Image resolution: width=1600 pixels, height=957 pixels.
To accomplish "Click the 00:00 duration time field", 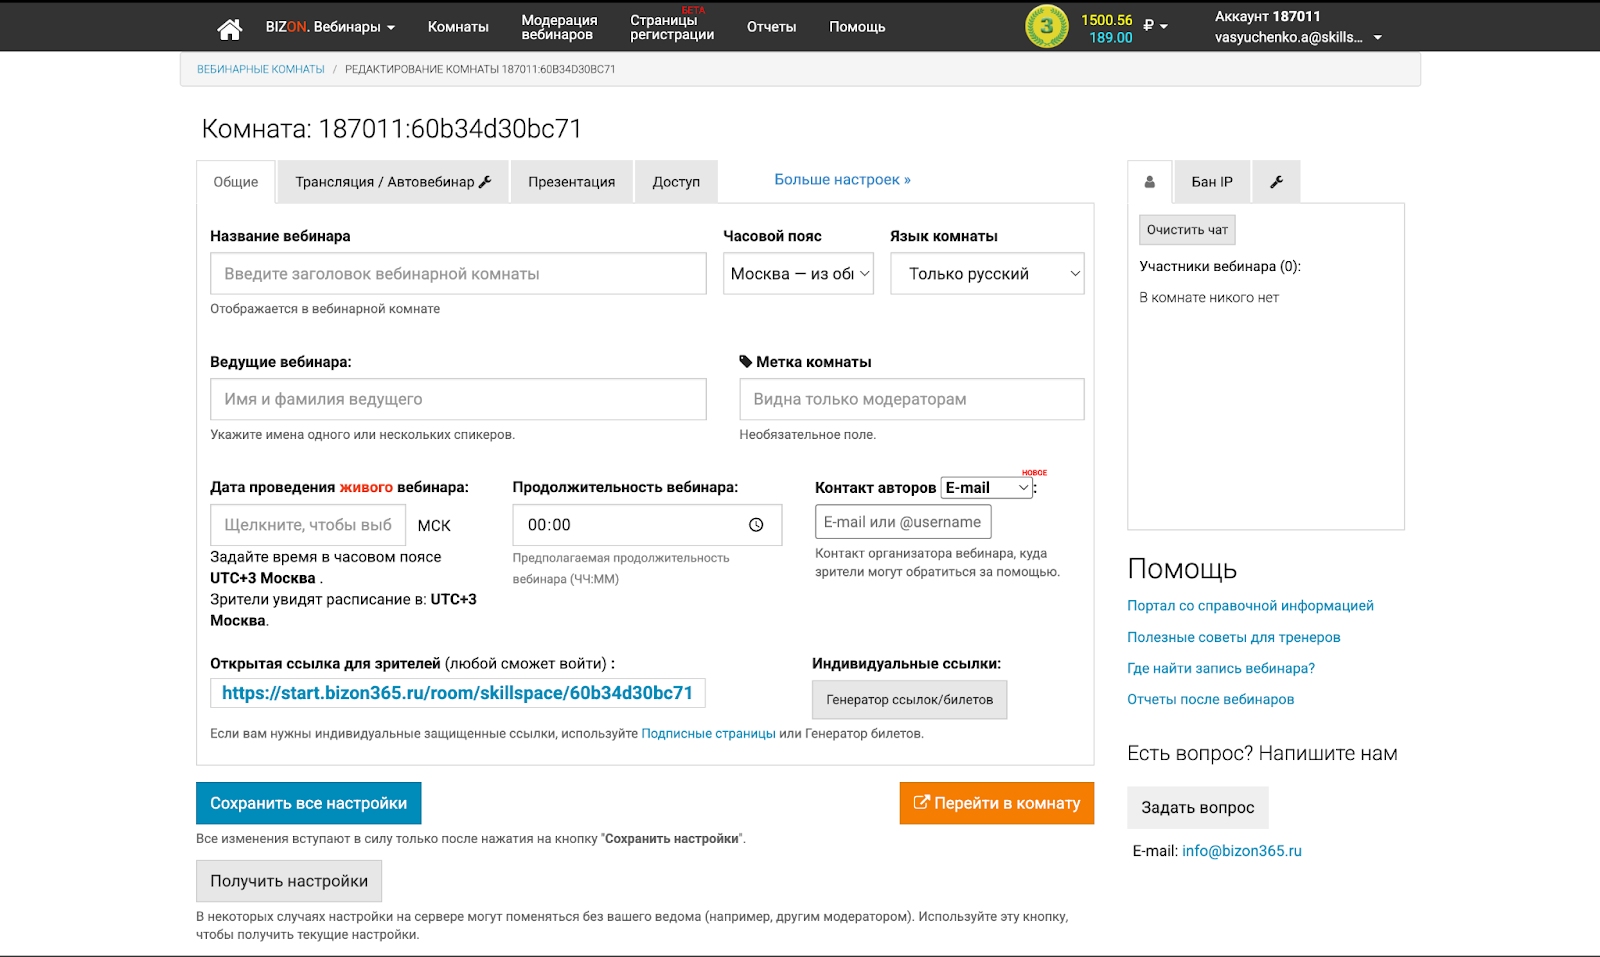I will click(647, 525).
